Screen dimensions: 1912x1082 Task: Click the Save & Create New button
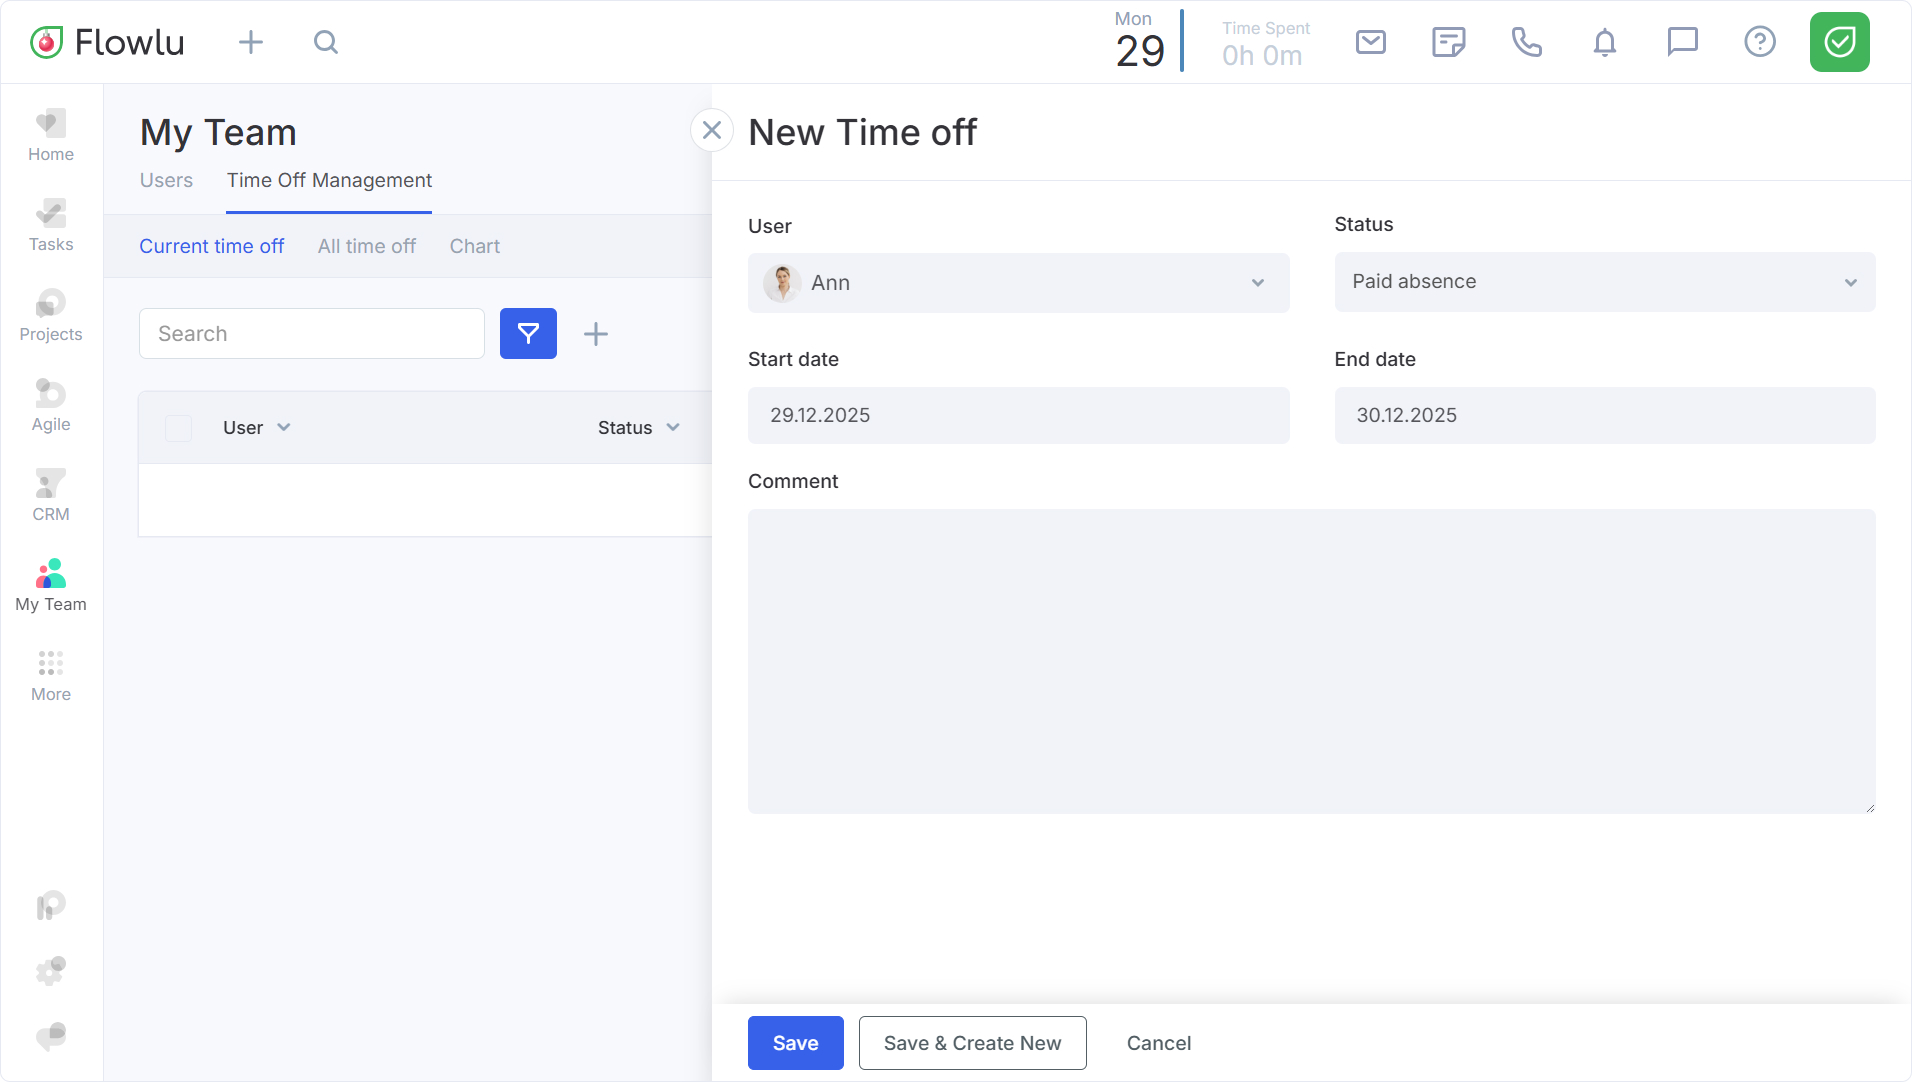[x=972, y=1043]
